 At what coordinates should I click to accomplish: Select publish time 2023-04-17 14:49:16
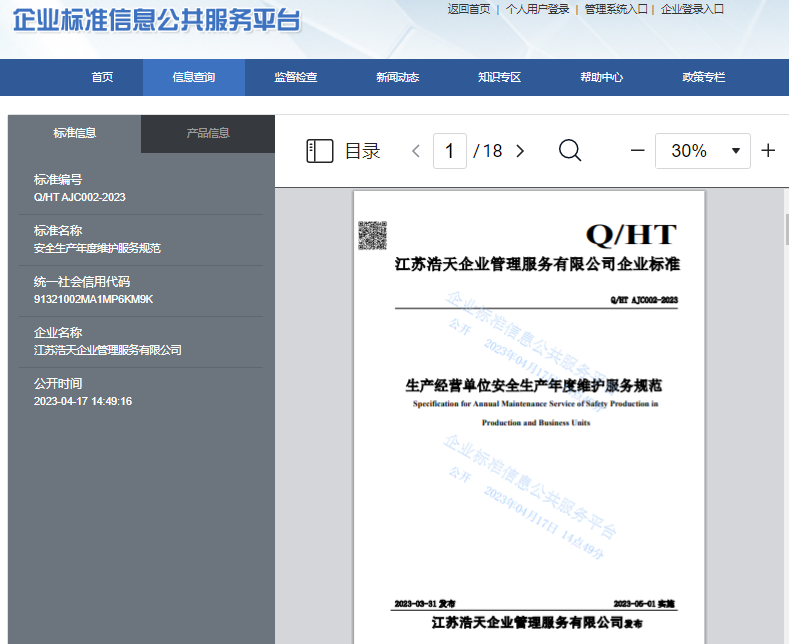[83, 401]
